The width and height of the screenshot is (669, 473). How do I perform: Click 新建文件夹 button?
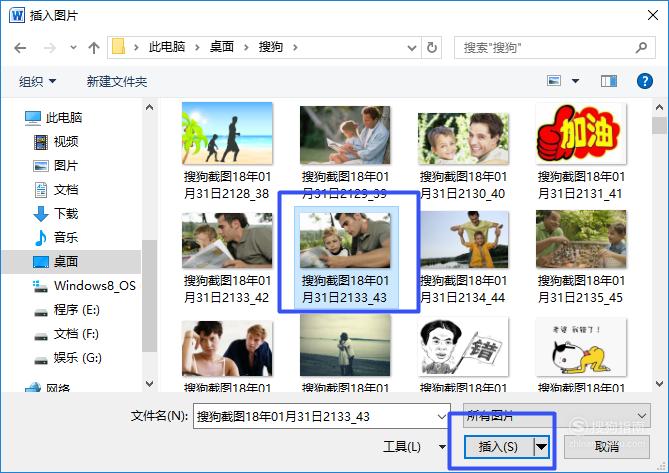(x=116, y=81)
